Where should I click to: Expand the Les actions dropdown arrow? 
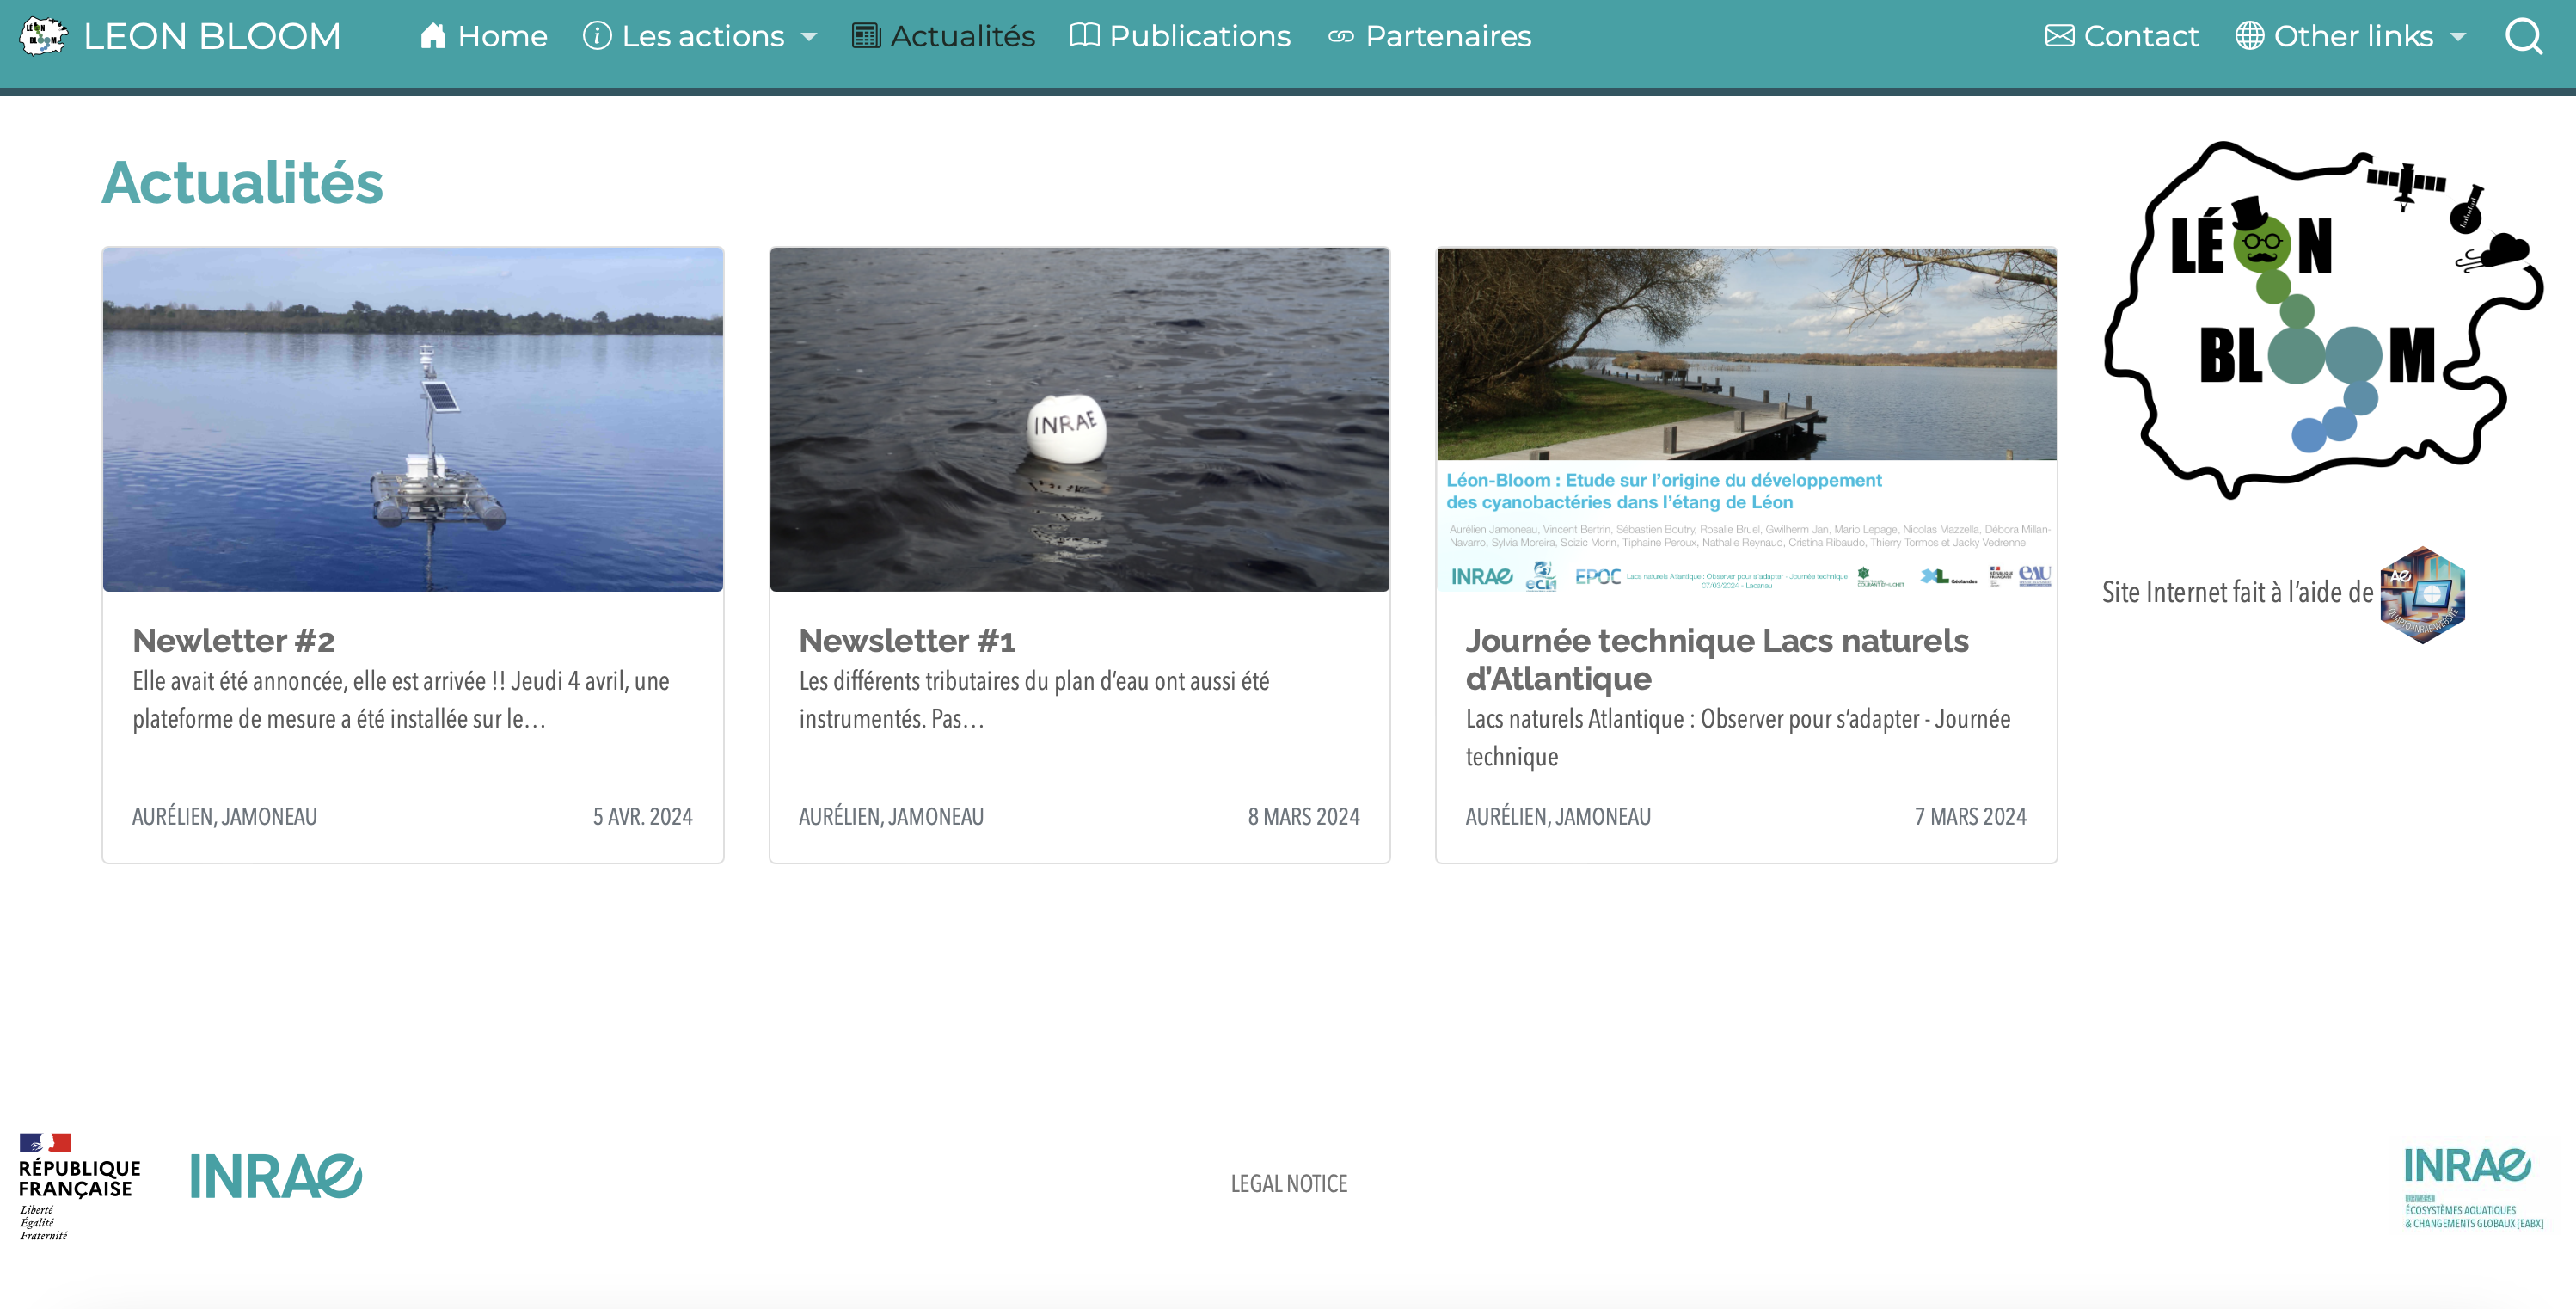pos(810,38)
